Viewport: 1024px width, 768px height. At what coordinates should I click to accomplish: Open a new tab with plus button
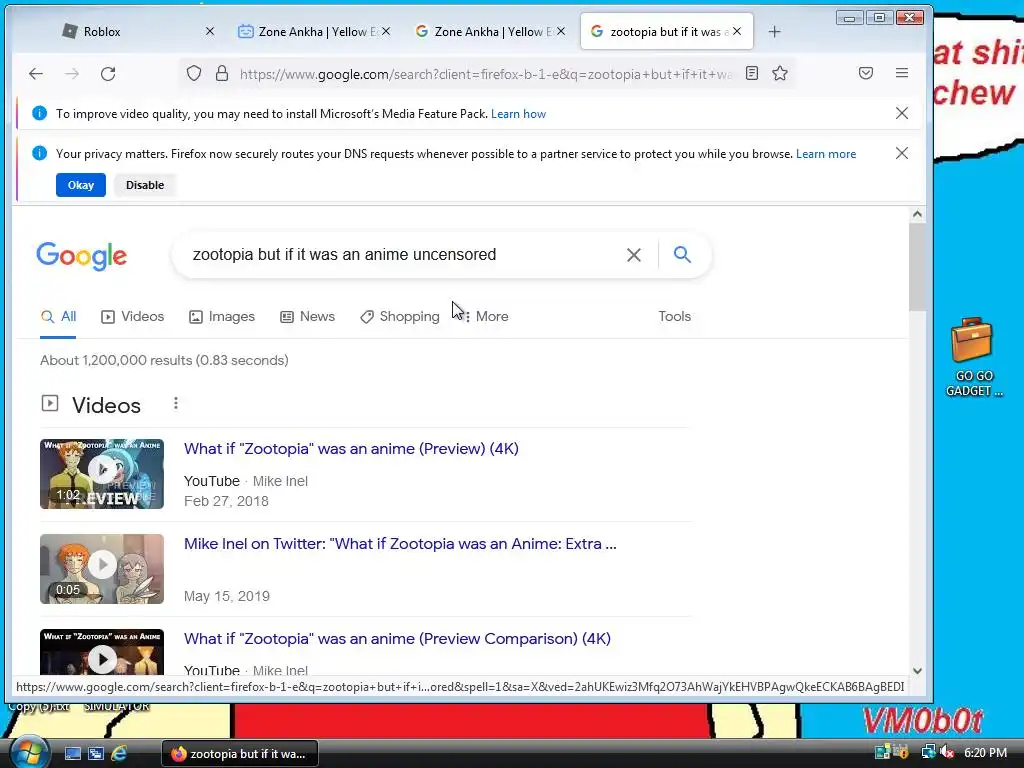click(x=775, y=31)
